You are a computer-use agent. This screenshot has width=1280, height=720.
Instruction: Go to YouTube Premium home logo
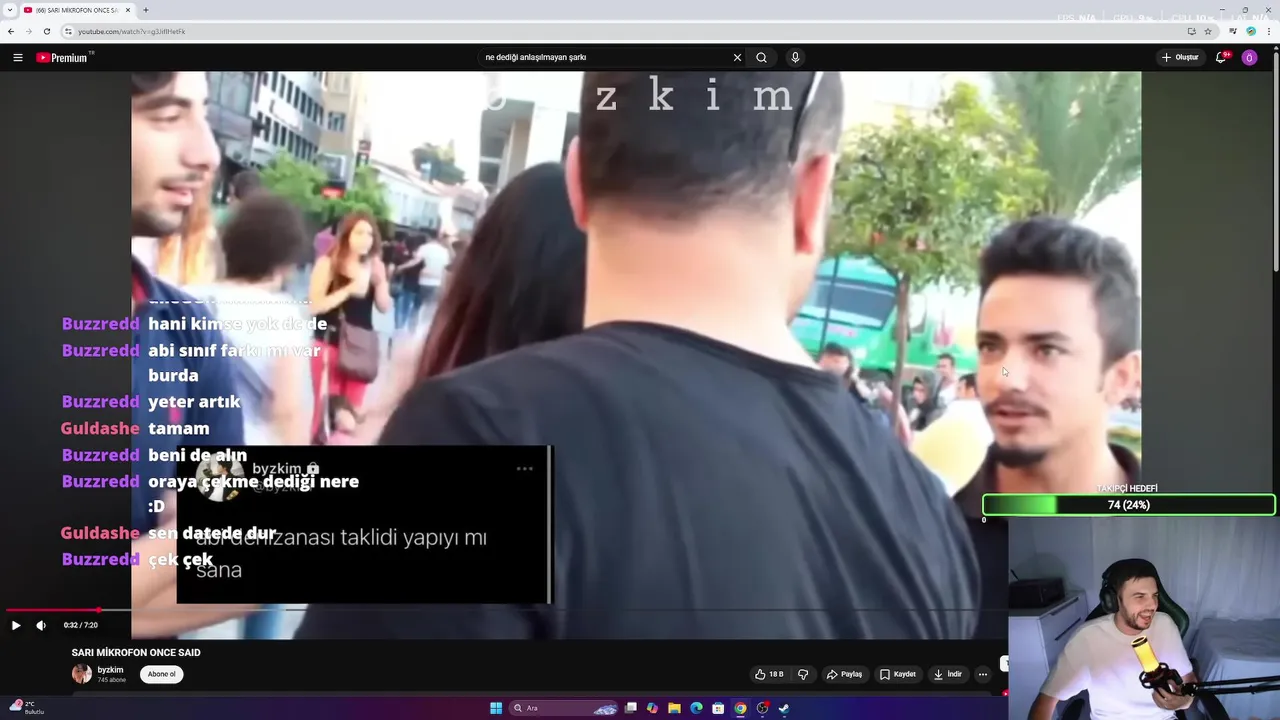[x=64, y=58]
